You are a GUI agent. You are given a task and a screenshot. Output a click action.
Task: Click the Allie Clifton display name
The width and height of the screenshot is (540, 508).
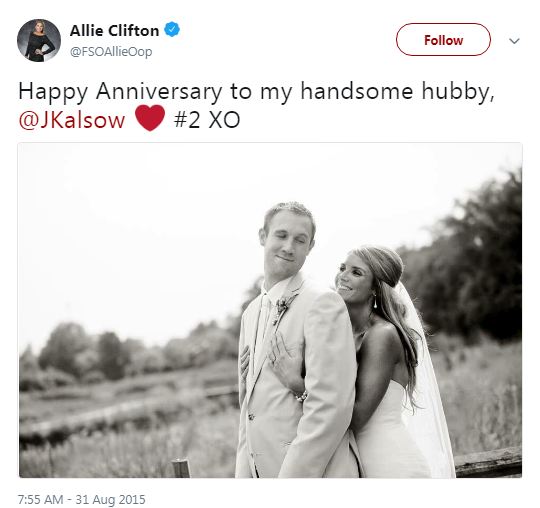point(114,31)
